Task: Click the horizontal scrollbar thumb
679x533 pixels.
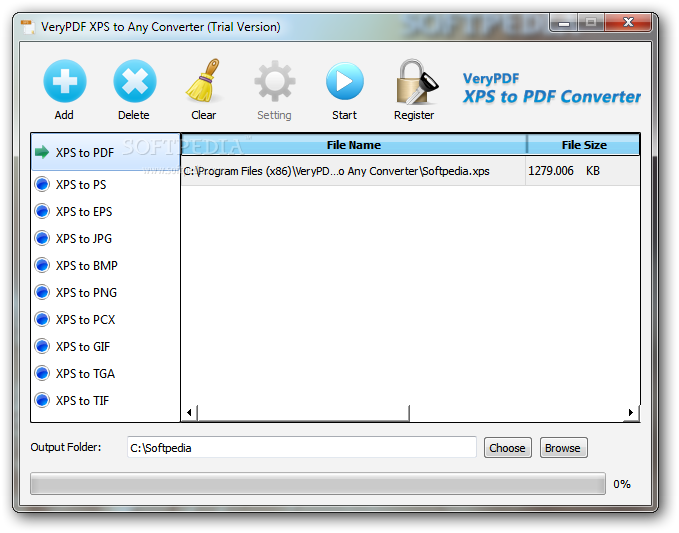Action: click(x=303, y=413)
